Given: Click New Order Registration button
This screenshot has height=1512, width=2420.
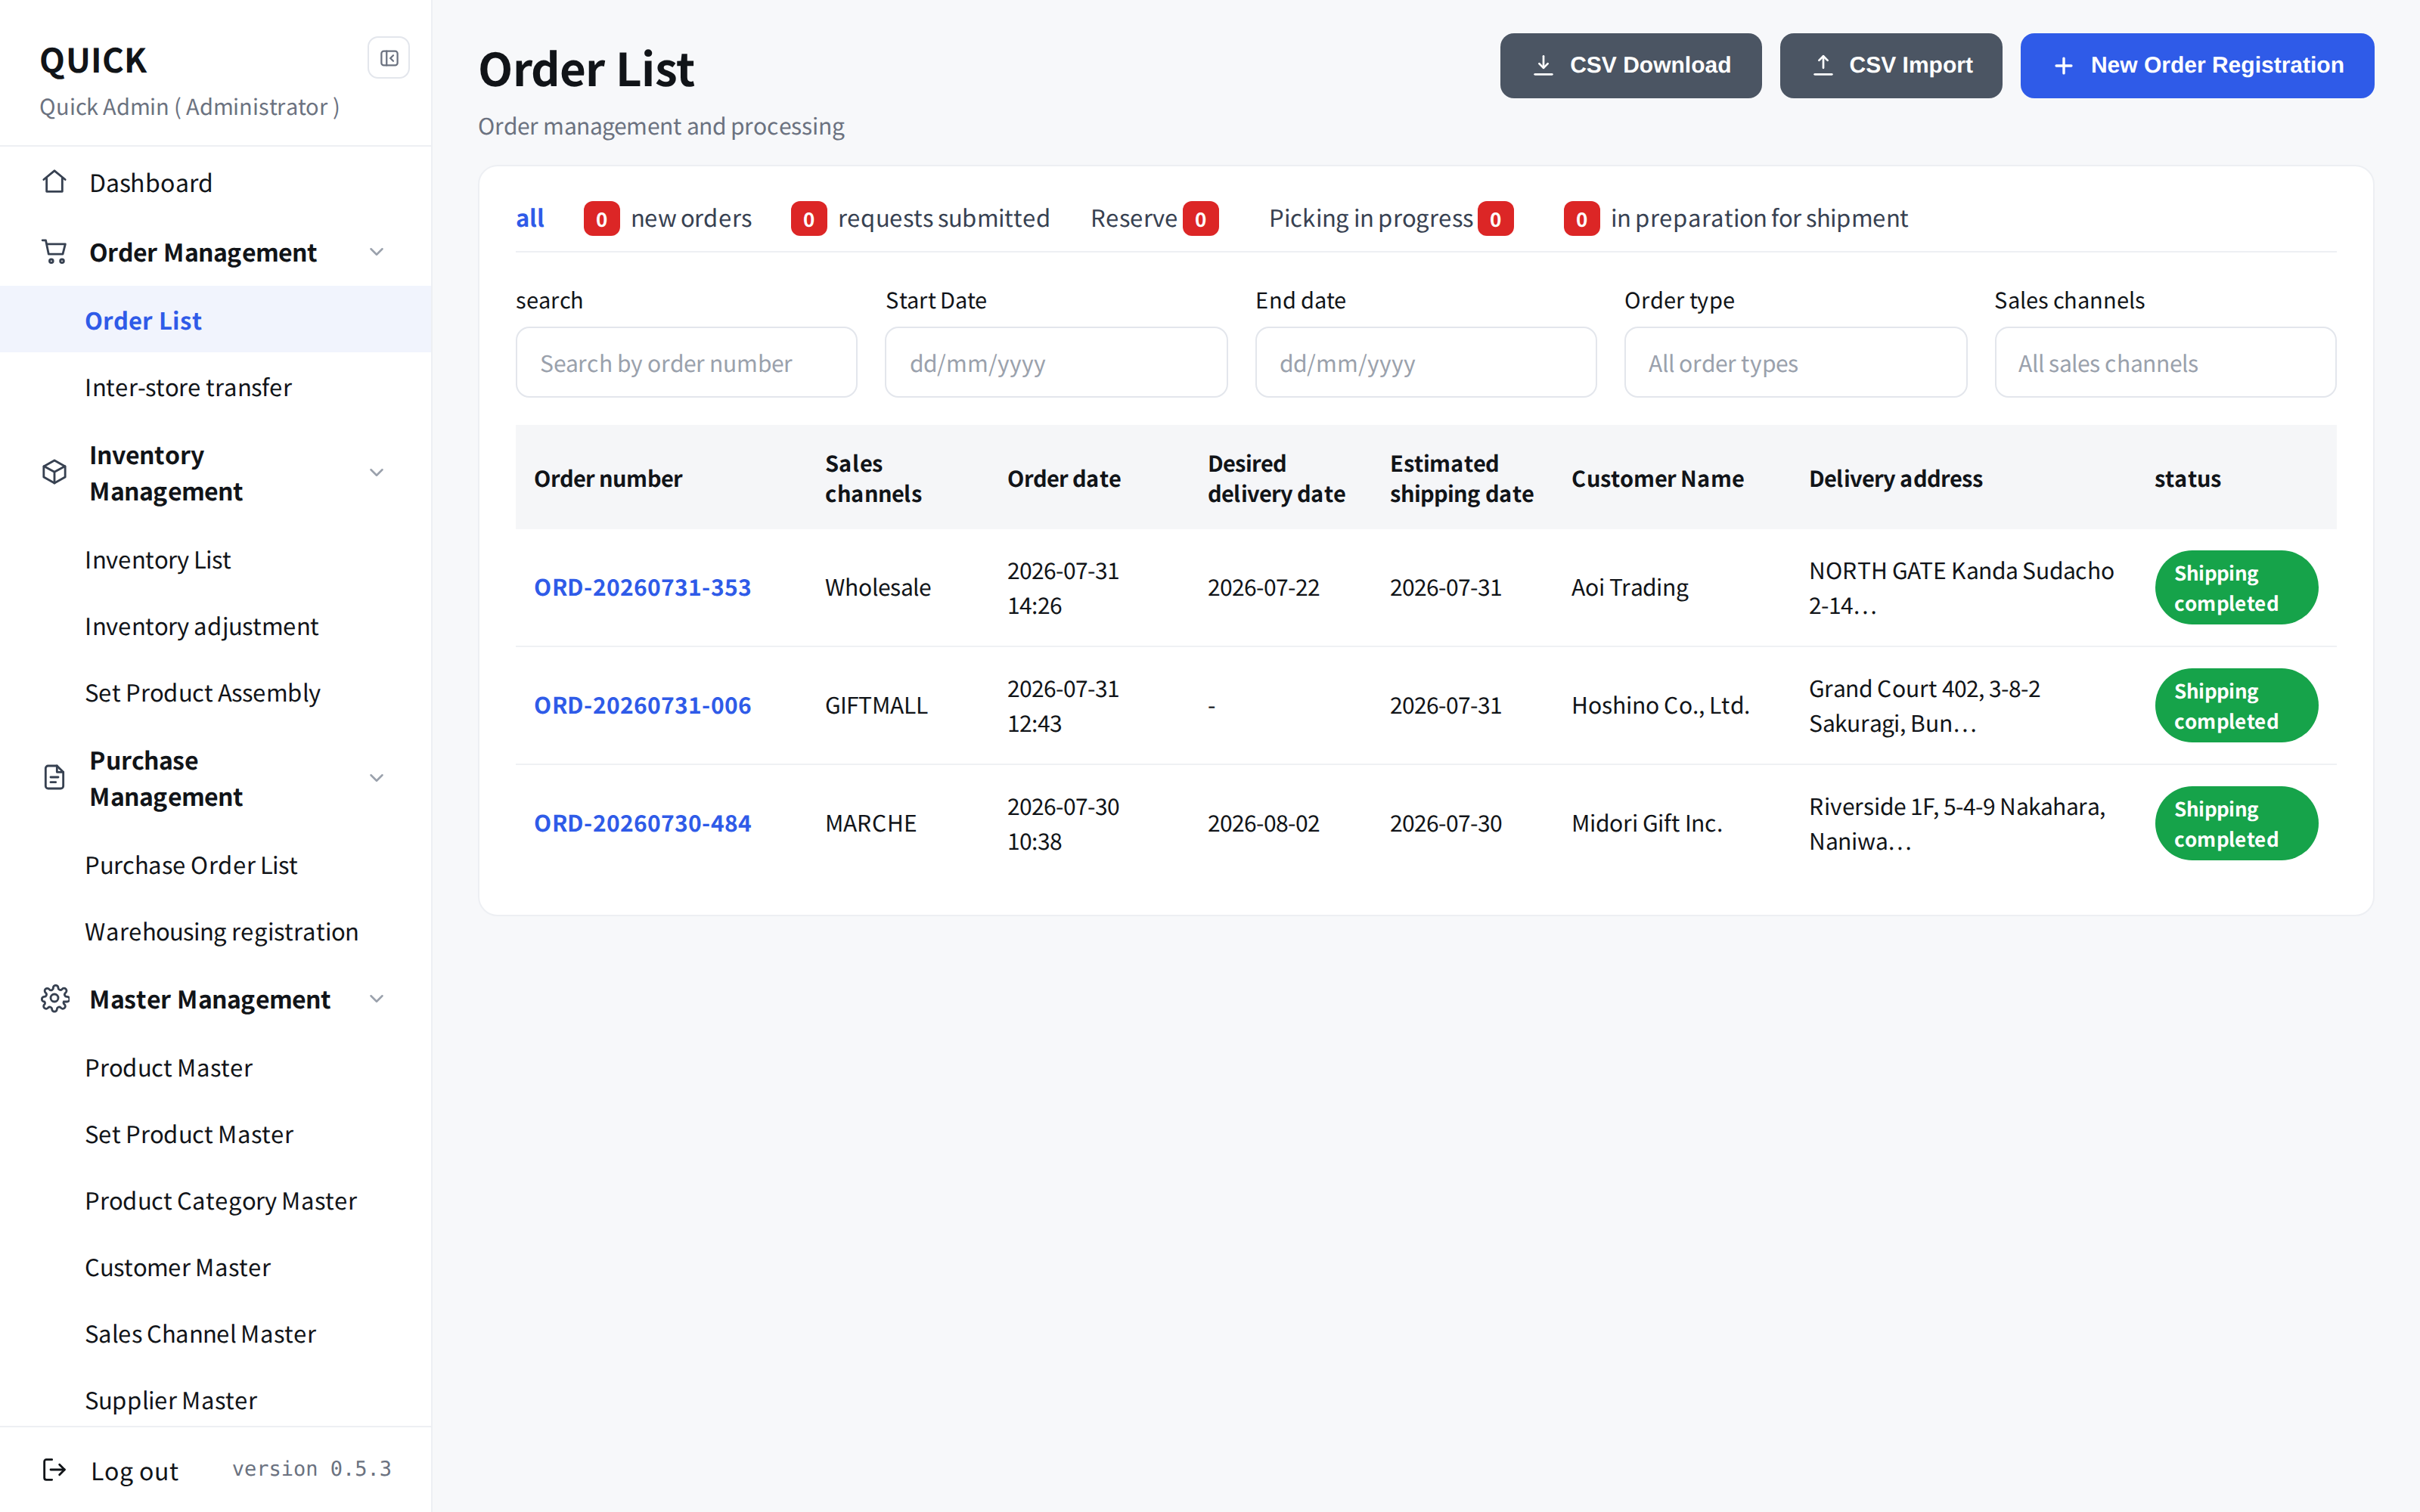Looking at the screenshot, I should click(2196, 65).
